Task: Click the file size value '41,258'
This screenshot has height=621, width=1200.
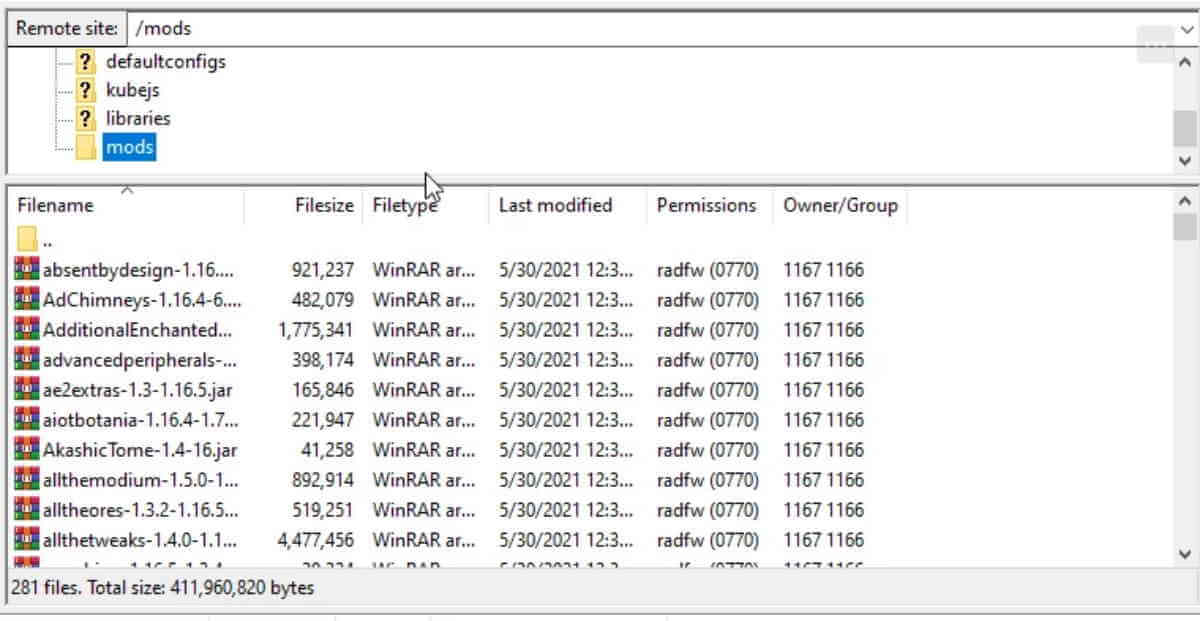Action: [328, 449]
